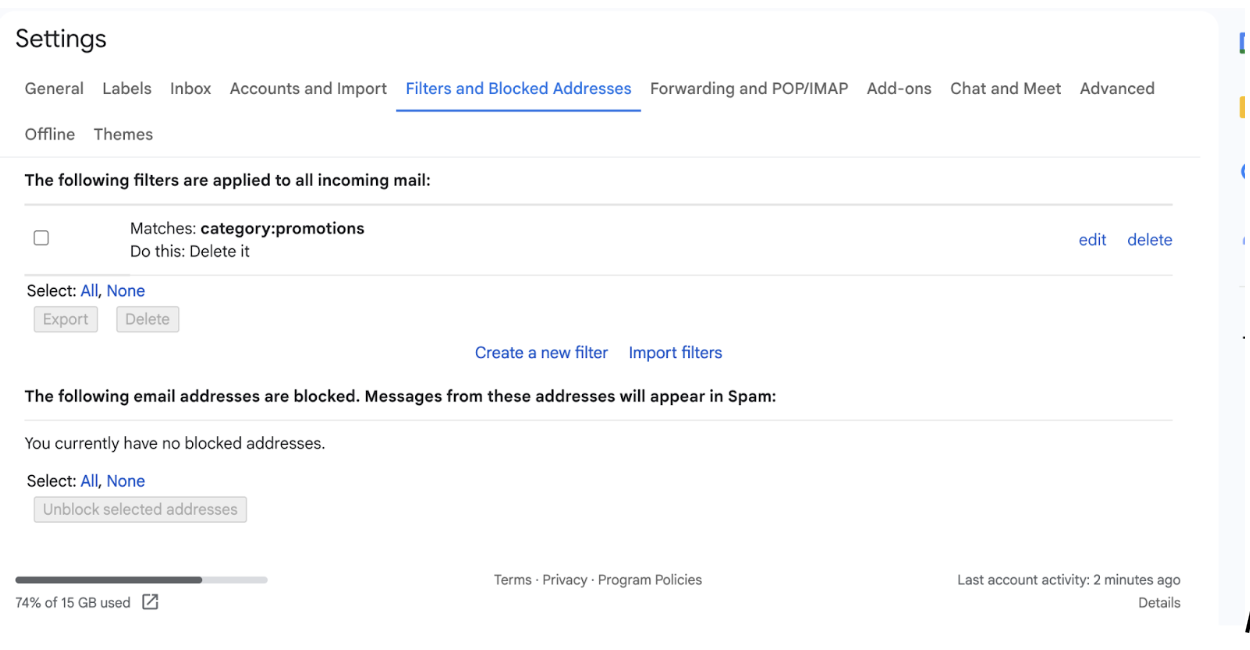Switch to the General settings tab
Screen dimensions: 1250x650
tap(54, 88)
